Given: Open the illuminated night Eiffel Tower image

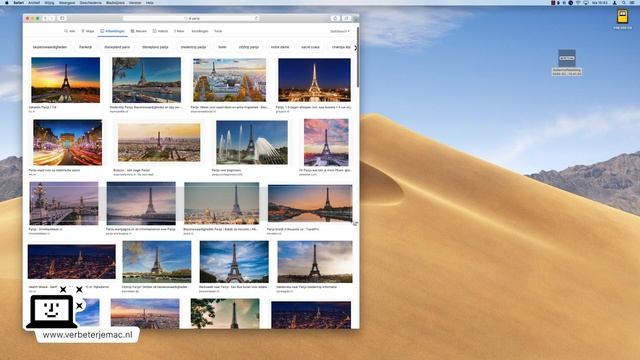Looking at the screenshot, I should (x=314, y=80).
